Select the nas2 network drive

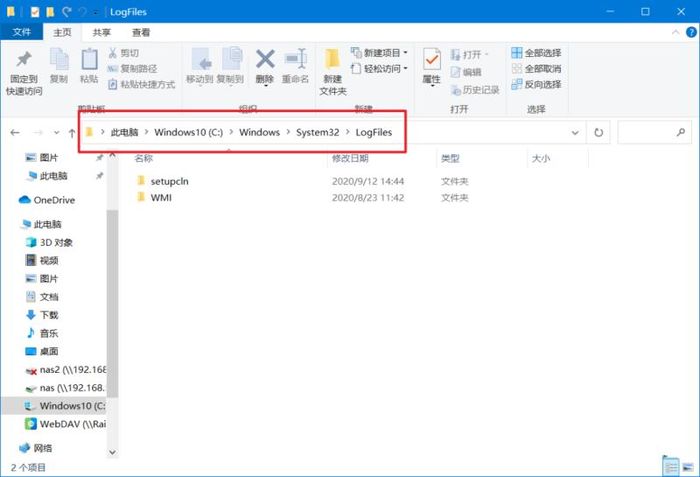(x=66, y=370)
